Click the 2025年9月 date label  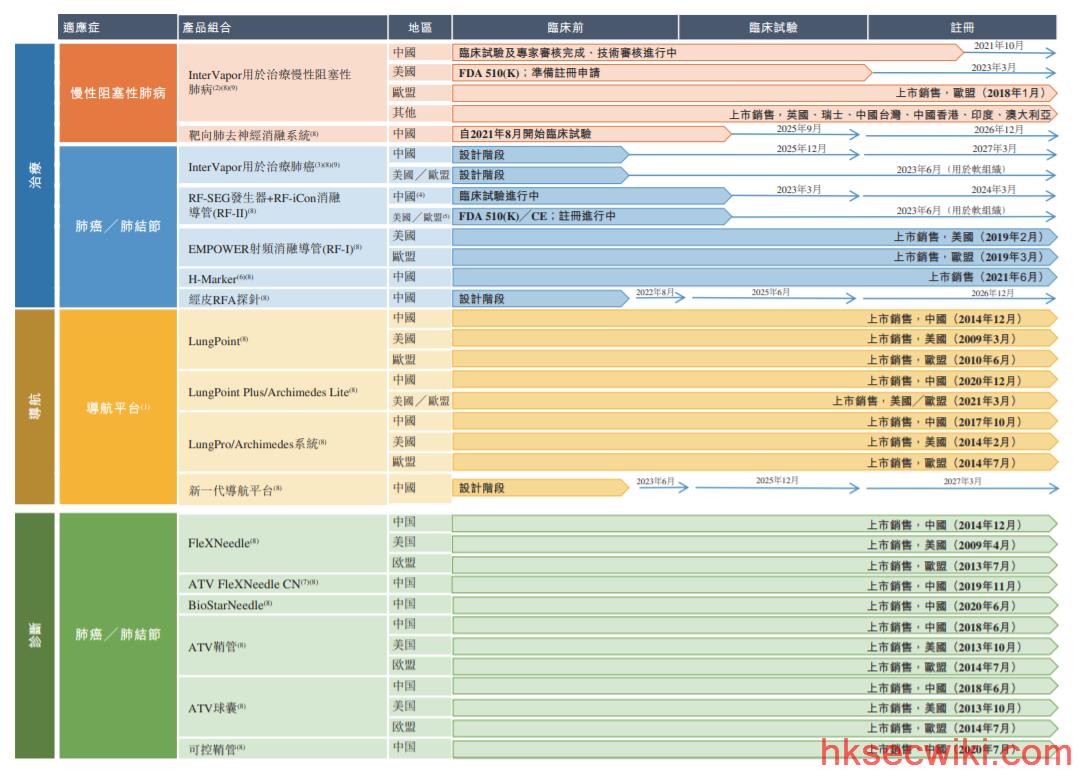coord(798,128)
